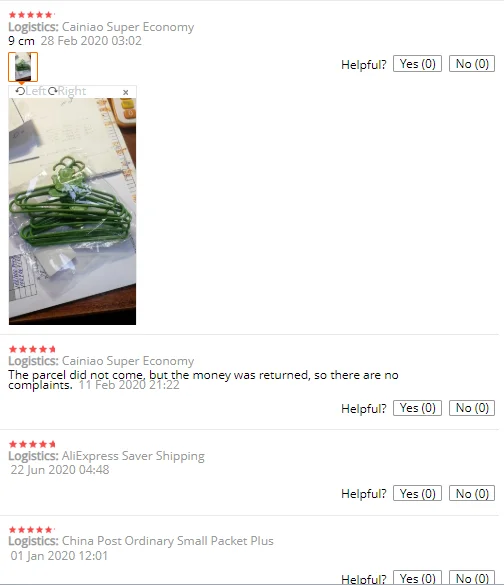This screenshot has height=585, width=504.
Task: Click the star rating of the 9 cm review
Action: coord(32,15)
